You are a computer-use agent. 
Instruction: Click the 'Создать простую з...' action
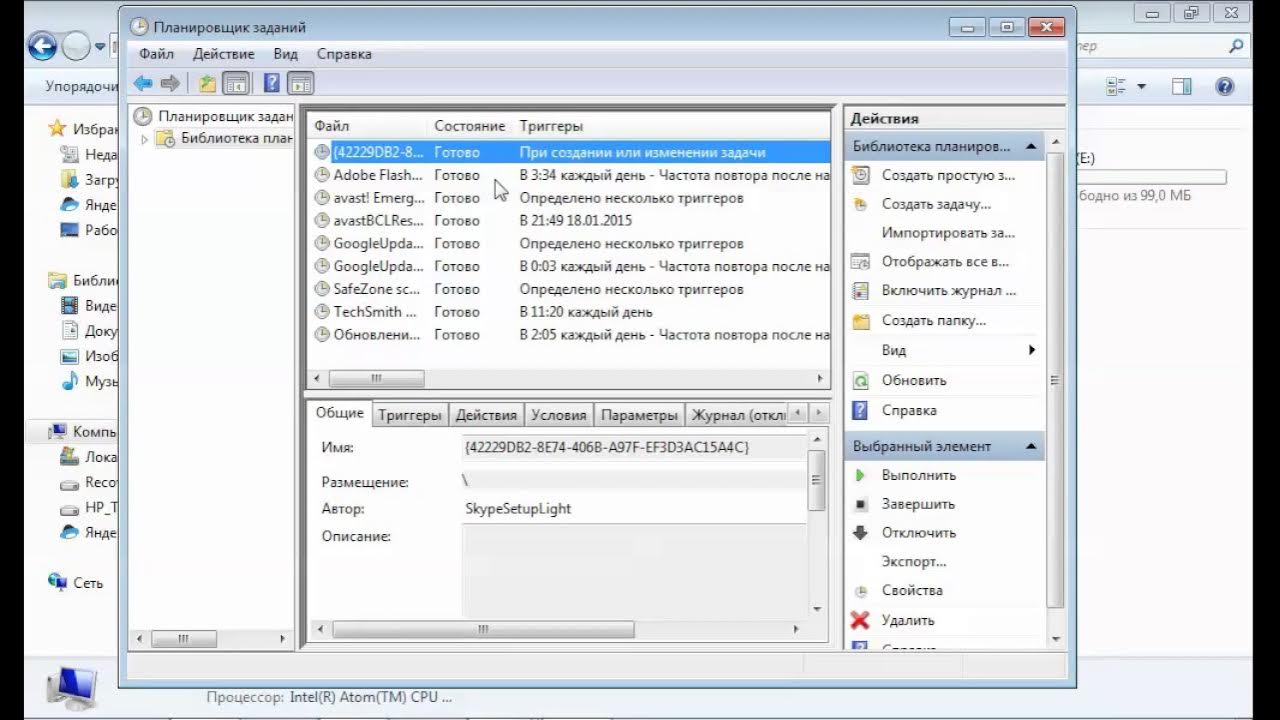pos(947,175)
